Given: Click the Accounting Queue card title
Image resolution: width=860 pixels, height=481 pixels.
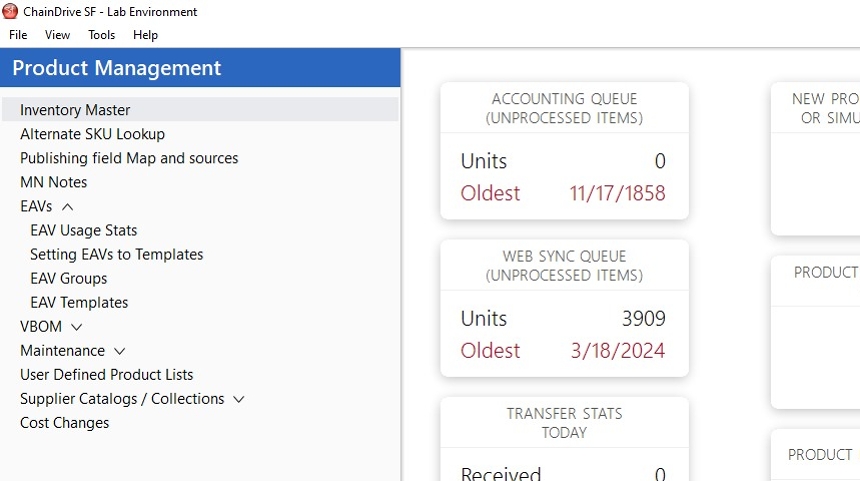Looking at the screenshot, I should (x=564, y=108).
